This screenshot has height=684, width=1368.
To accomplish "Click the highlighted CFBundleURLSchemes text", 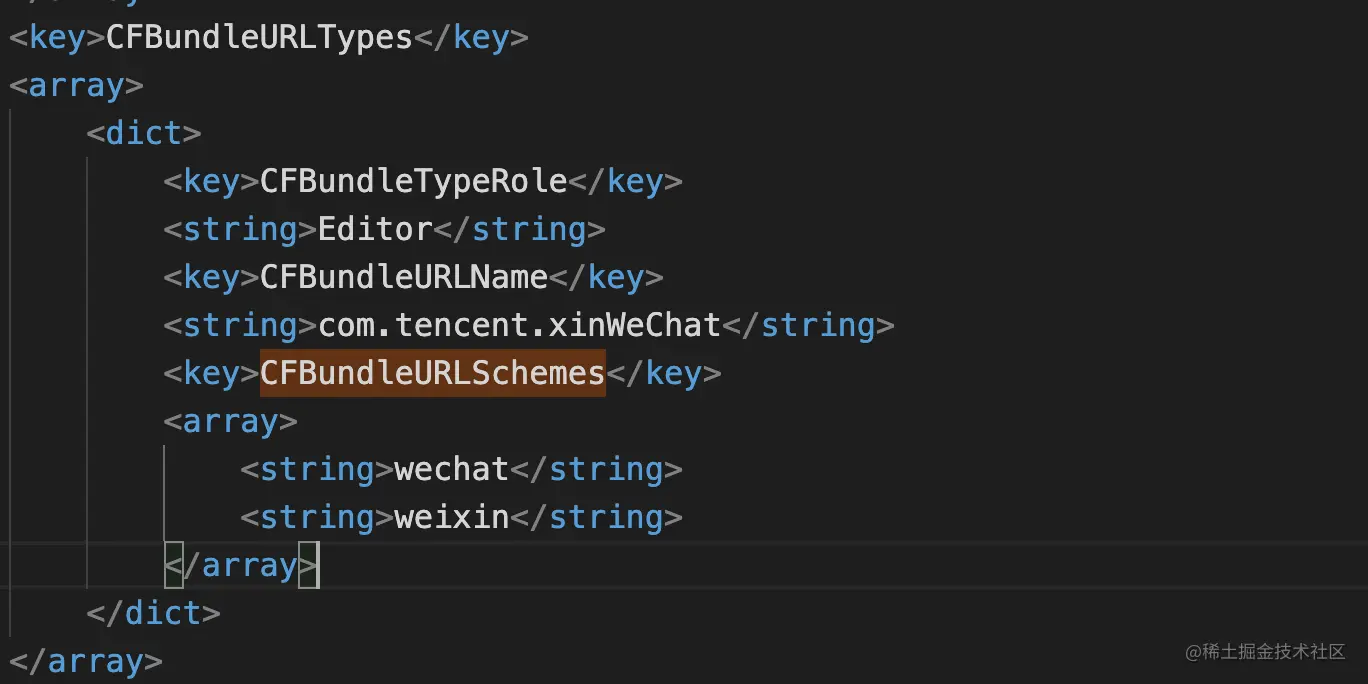I will pyautogui.click(x=432, y=374).
